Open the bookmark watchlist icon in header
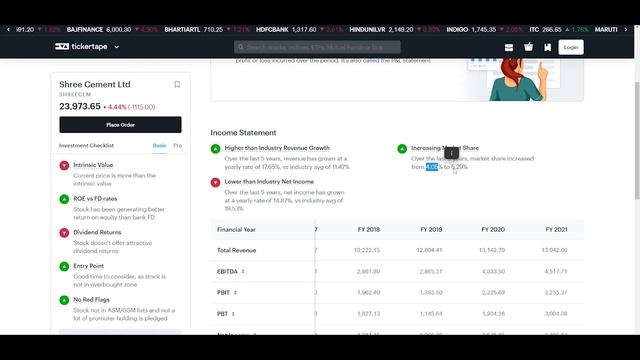This screenshot has width=640, height=360. coord(548,47)
